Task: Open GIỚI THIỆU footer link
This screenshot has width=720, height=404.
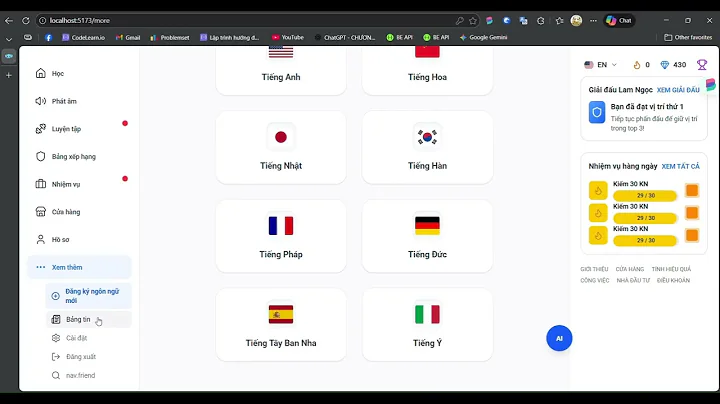Action: click(x=594, y=269)
